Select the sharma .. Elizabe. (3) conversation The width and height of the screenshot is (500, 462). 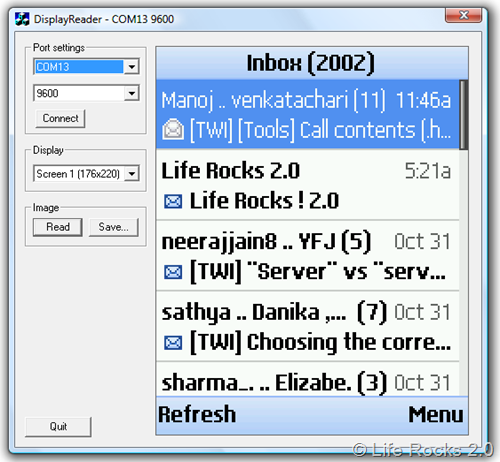[x=307, y=380]
